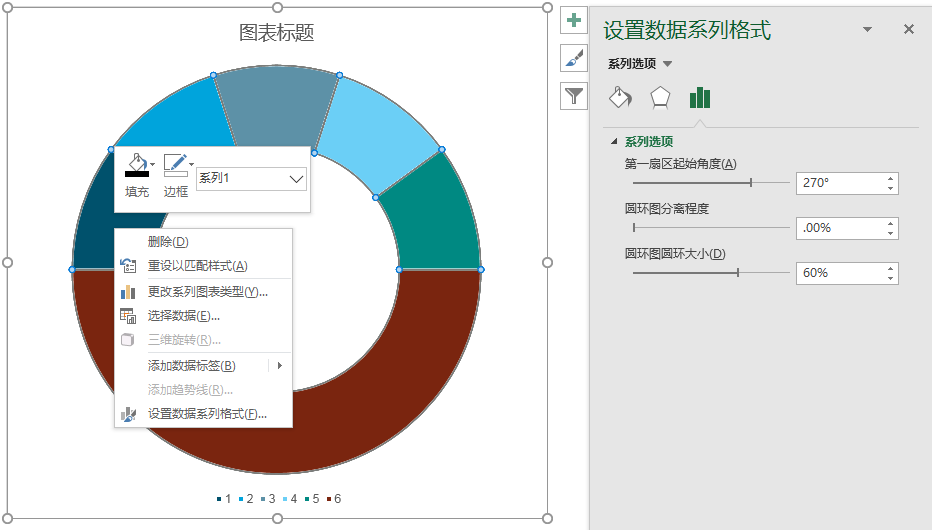The image size is (932, 530).
Task: Decrease the doughnut explosion spinner
Action: (x=890, y=233)
